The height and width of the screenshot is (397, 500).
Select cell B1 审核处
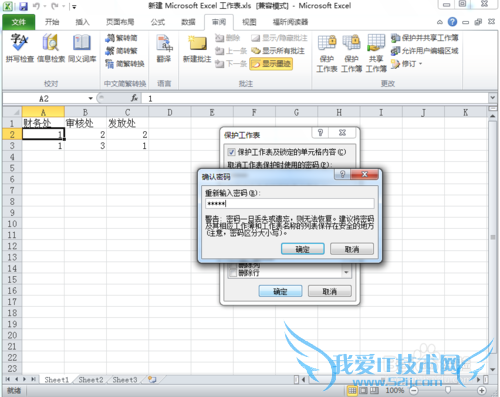point(85,123)
